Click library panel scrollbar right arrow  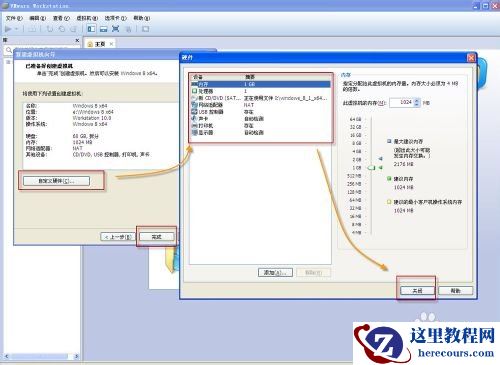tap(77, 356)
